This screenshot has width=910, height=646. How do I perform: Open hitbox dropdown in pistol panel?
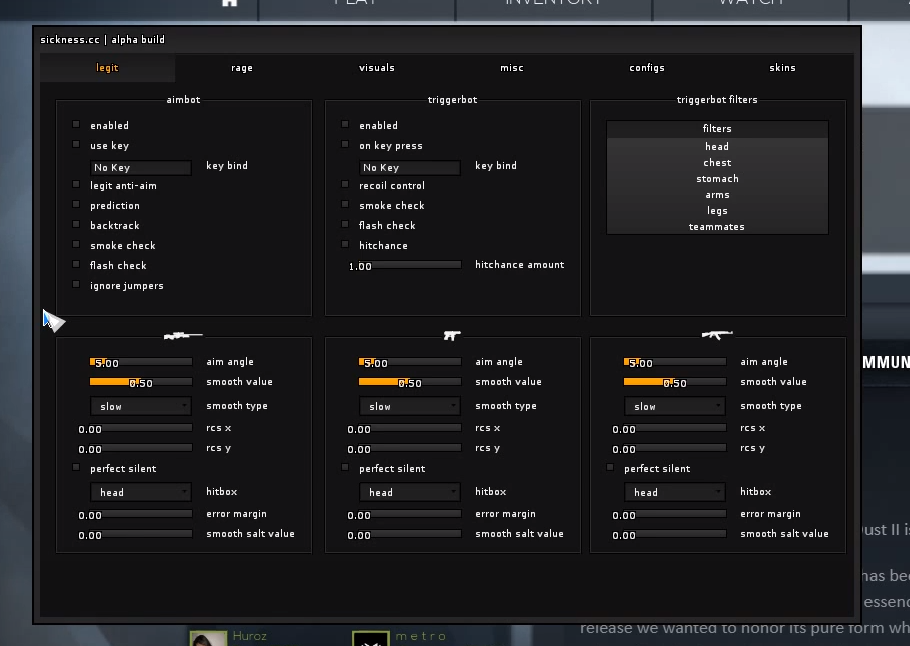pyautogui.click(x=410, y=492)
